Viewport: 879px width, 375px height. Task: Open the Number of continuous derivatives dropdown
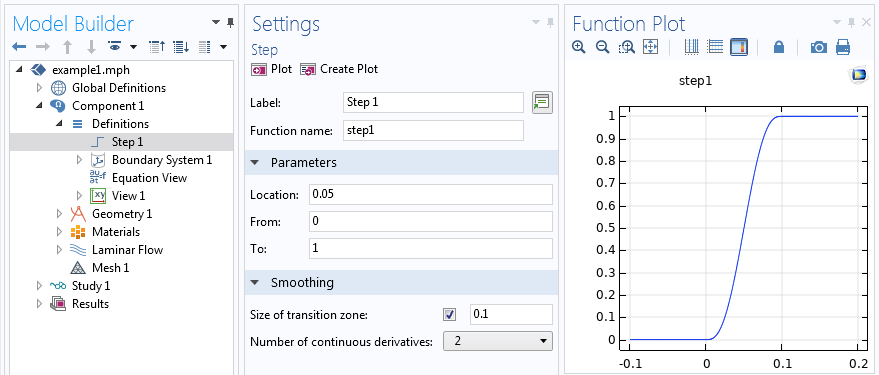coord(498,341)
